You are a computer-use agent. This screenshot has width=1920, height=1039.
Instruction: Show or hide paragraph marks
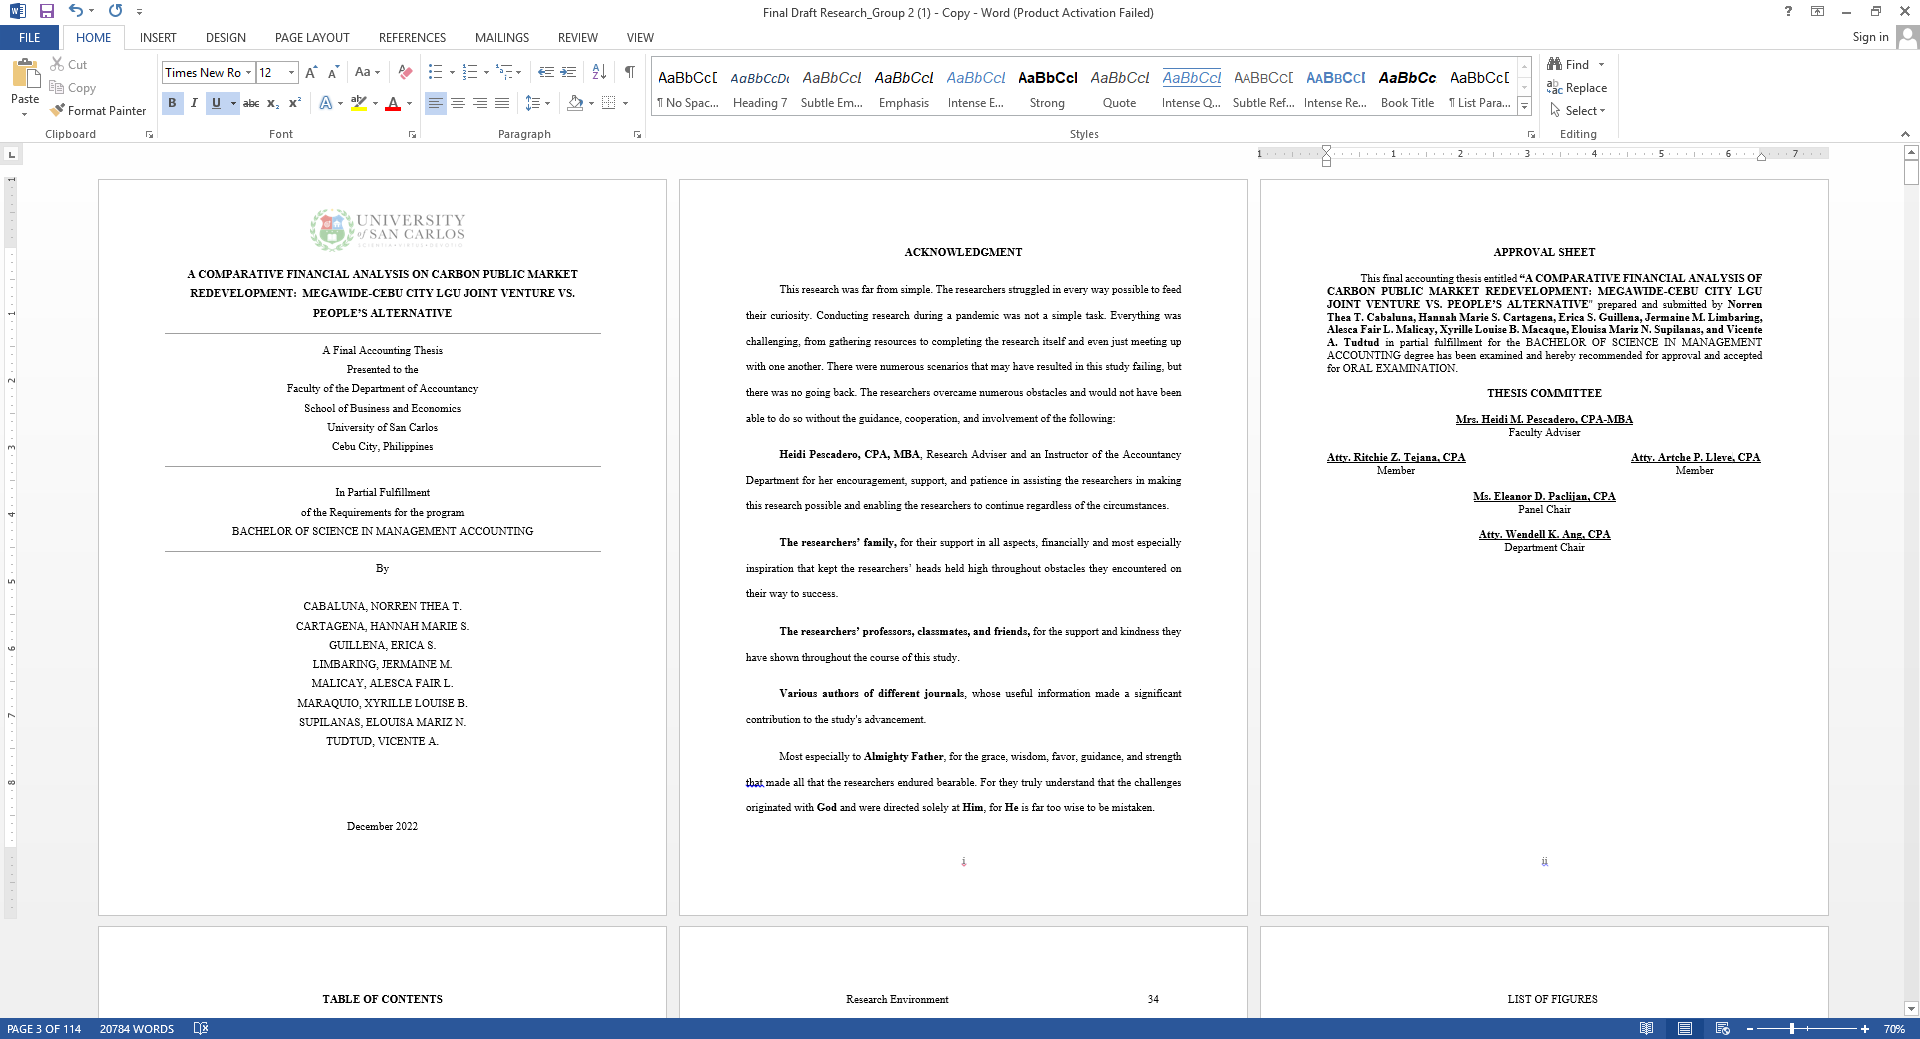(630, 72)
